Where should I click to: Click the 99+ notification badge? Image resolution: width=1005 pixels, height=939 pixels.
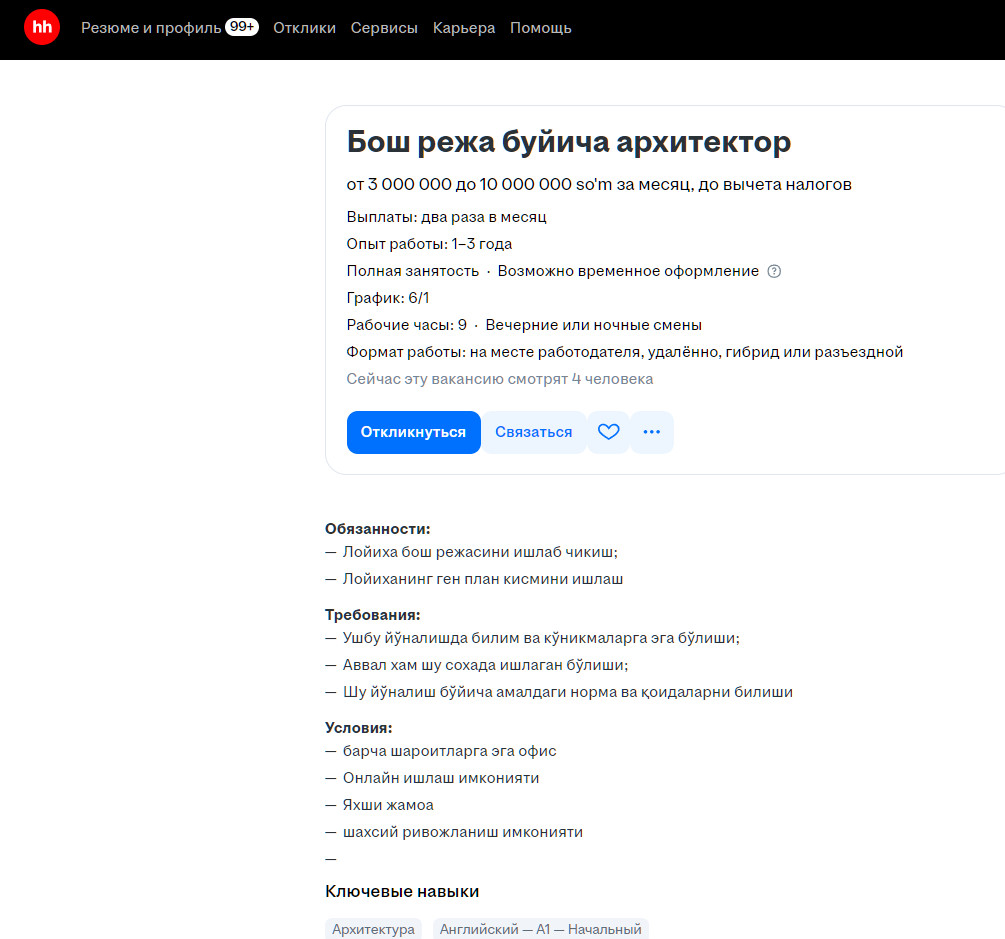(x=242, y=27)
